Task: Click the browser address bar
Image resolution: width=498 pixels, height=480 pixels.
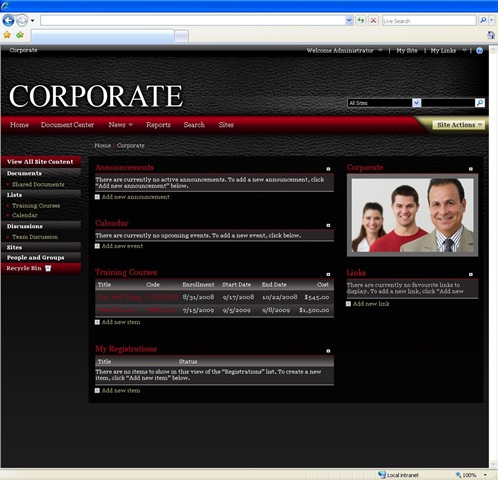Action: [193, 21]
